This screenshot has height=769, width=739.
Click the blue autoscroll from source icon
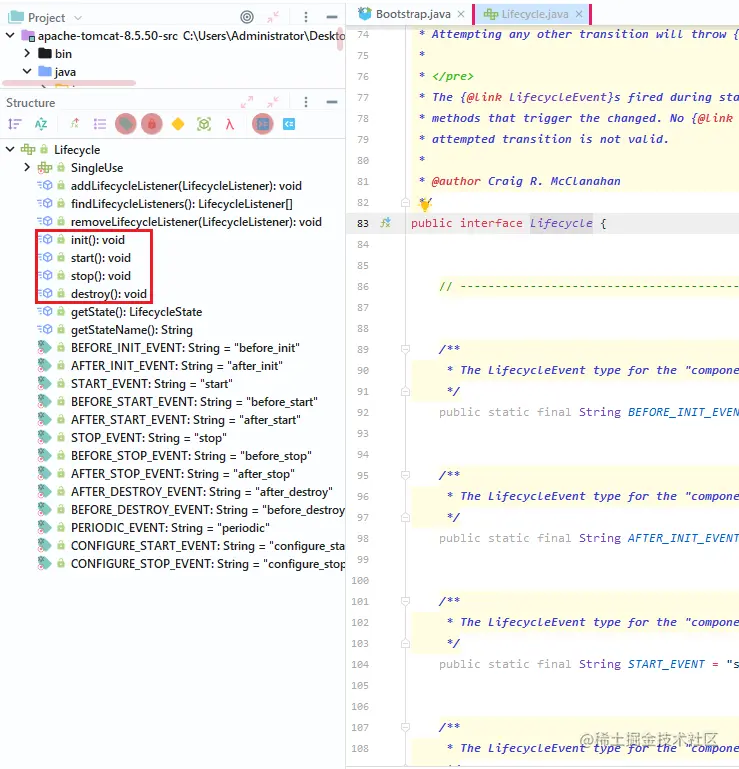click(x=289, y=124)
